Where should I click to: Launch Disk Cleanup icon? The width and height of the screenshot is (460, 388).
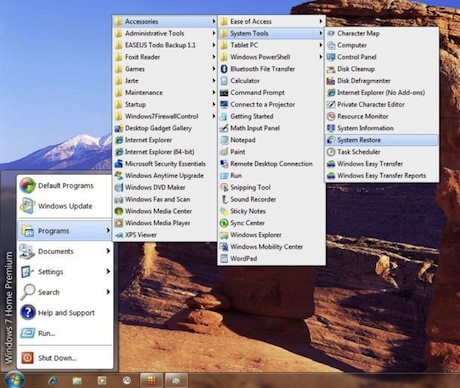point(331,69)
